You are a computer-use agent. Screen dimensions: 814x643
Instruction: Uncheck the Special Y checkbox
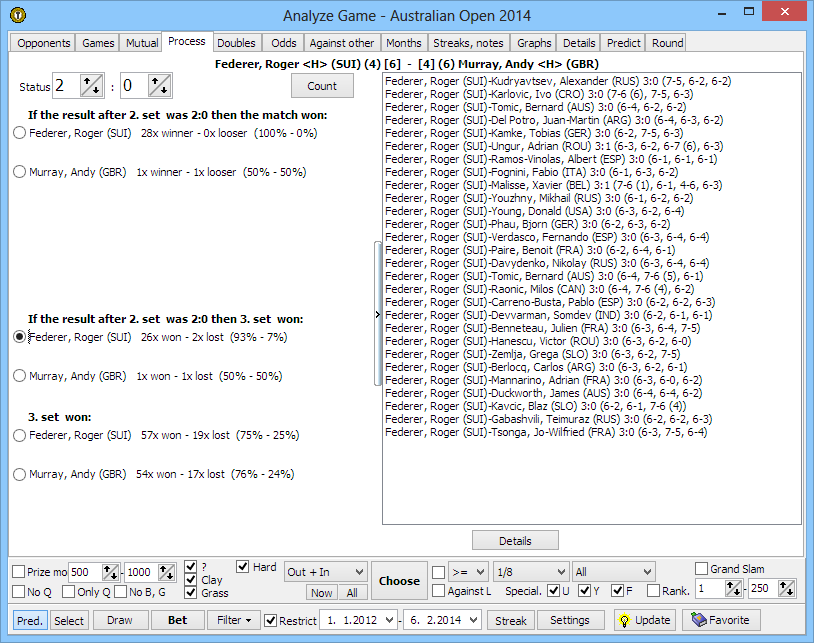pyautogui.click(x=585, y=591)
